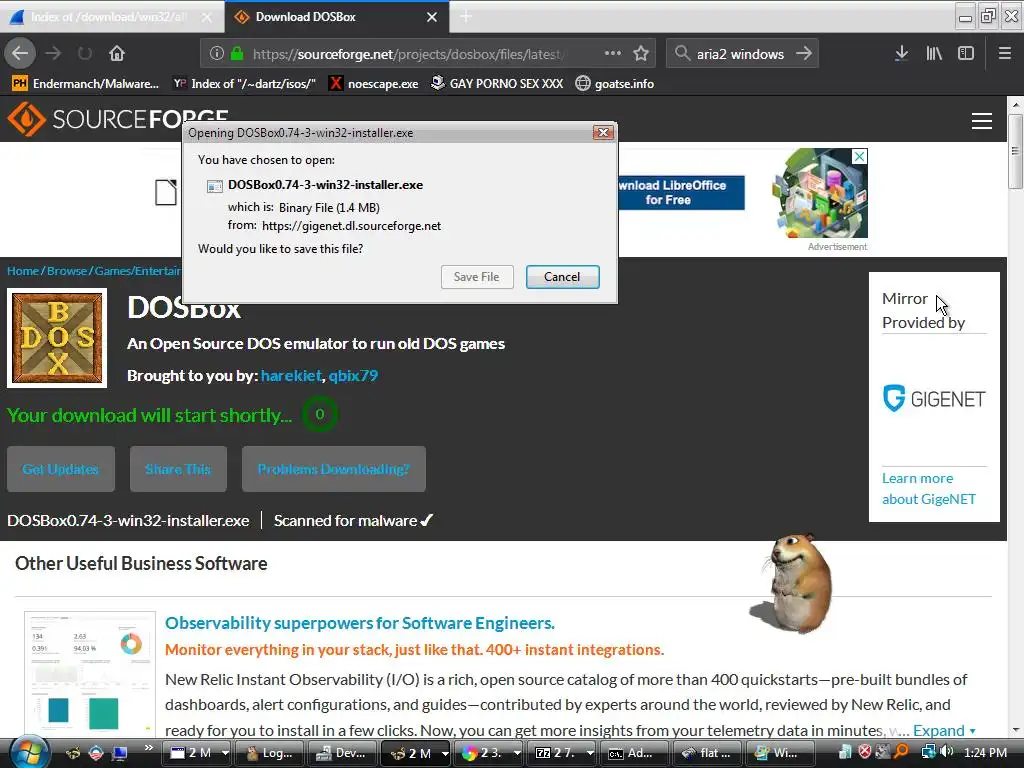1024x768 pixels.
Task: Click the DOSBox project logo image
Action: pos(57,338)
